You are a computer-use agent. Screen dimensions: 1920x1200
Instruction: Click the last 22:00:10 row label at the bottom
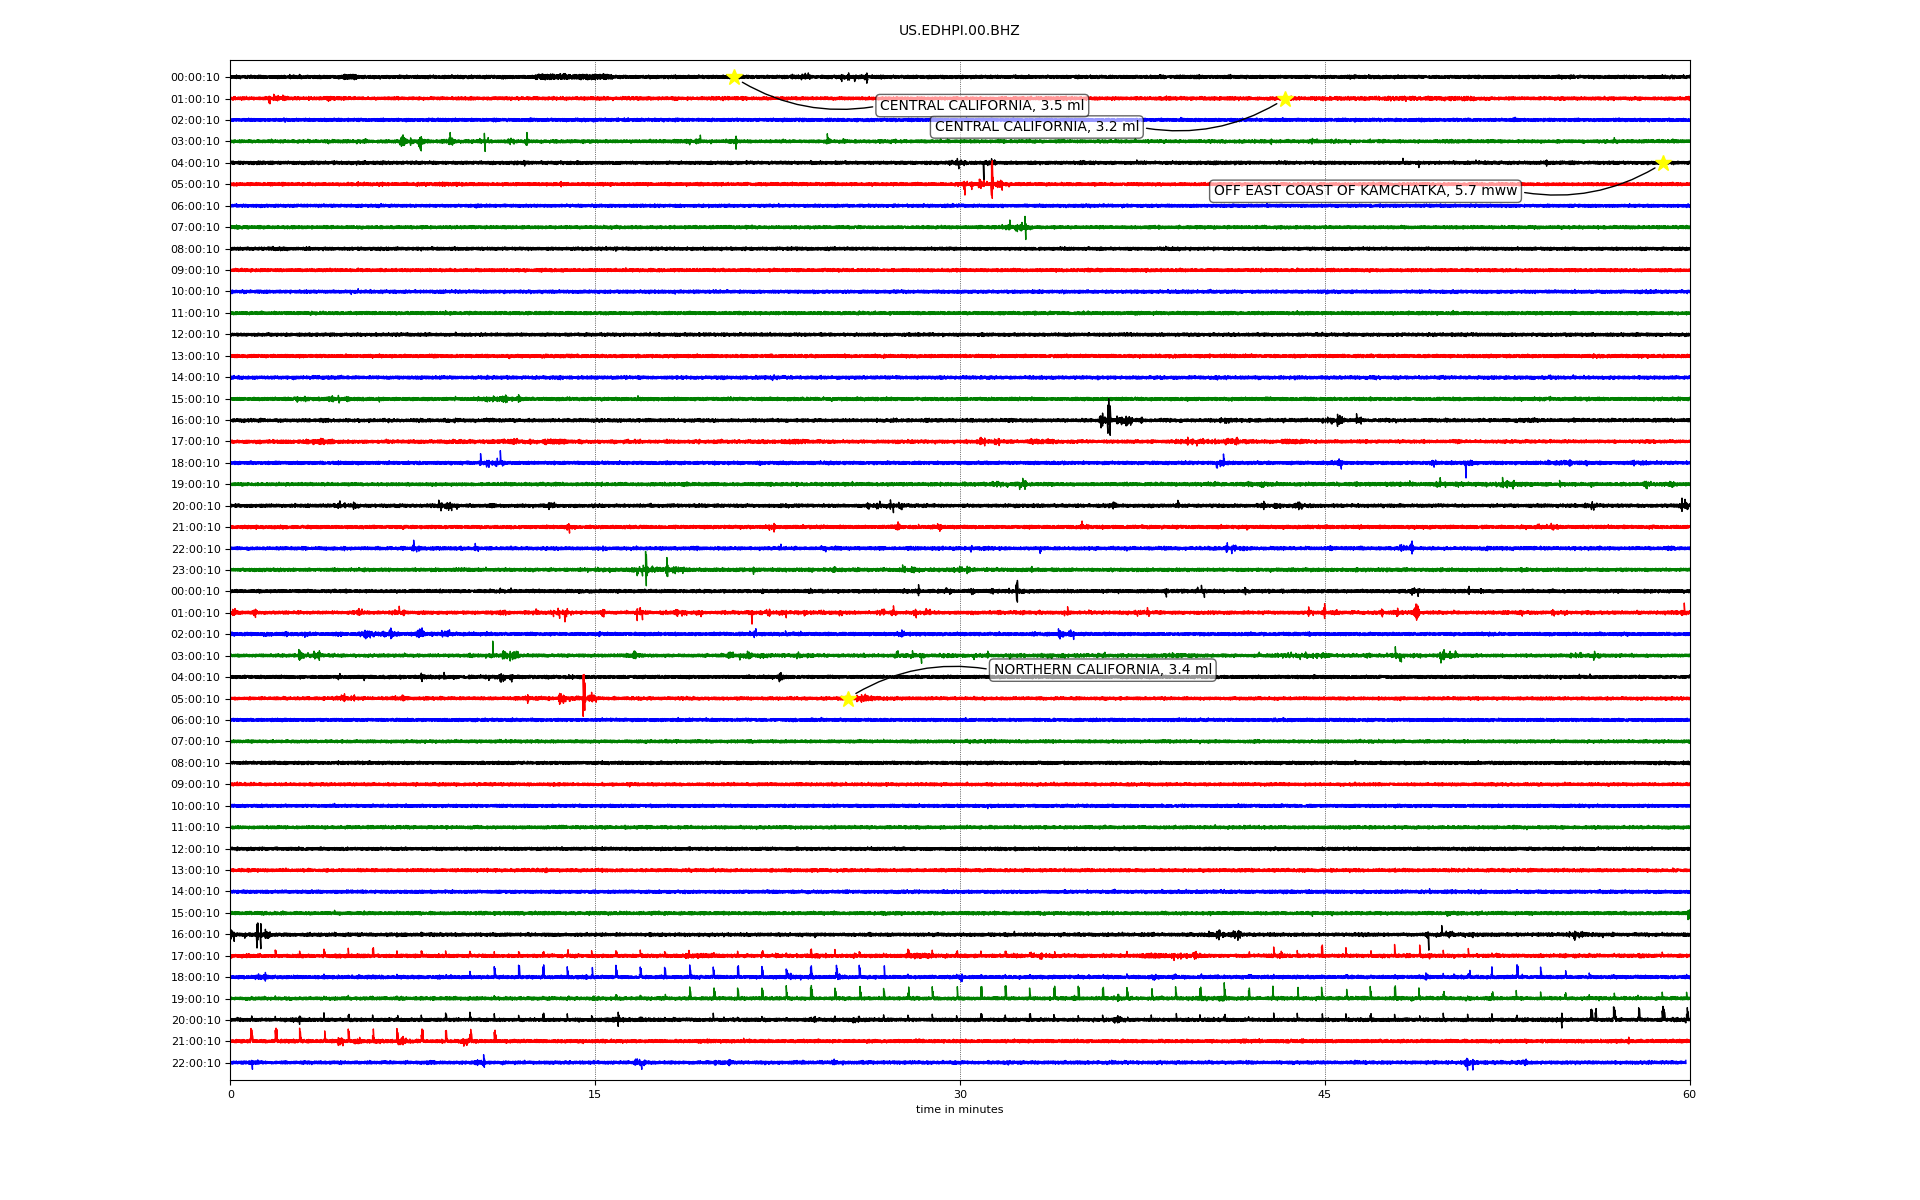point(195,1063)
